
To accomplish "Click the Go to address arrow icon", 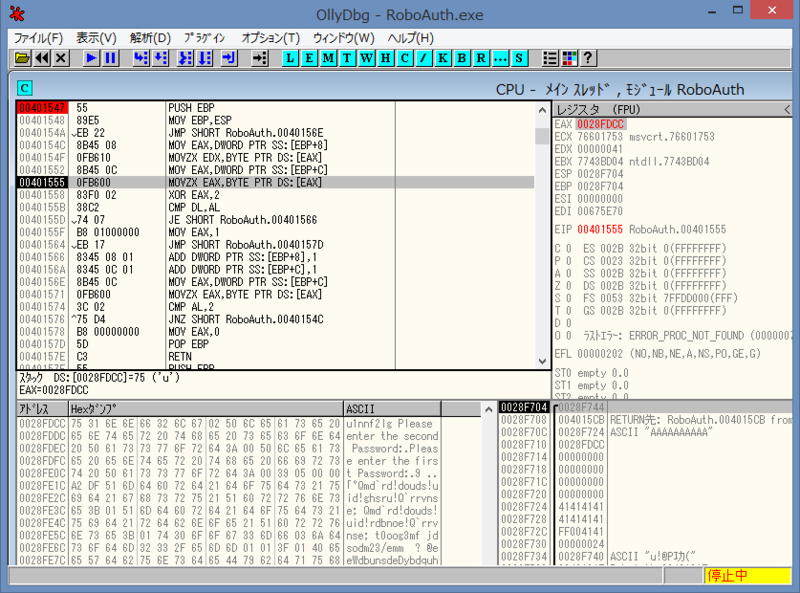I will pyautogui.click(x=260, y=58).
